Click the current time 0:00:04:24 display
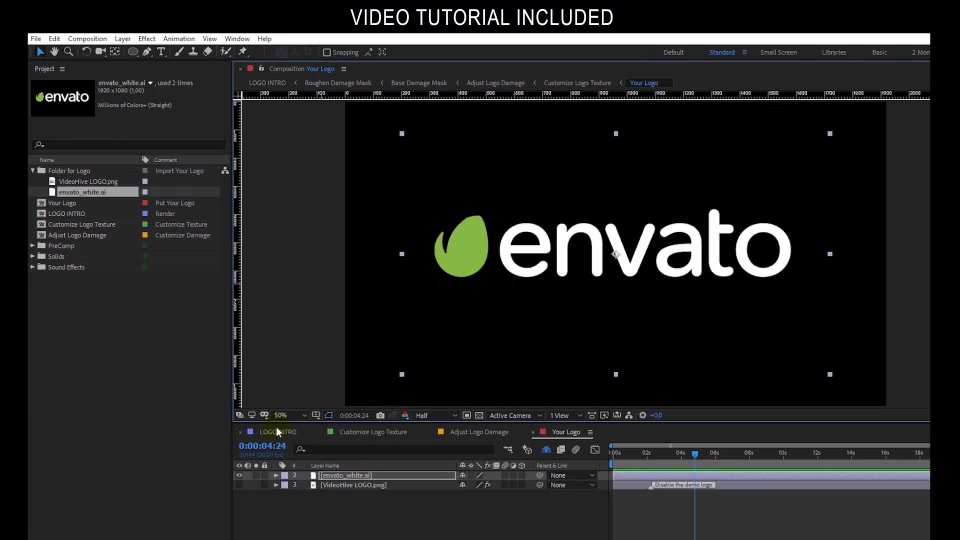The height and width of the screenshot is (540, 960). (262, 446)
